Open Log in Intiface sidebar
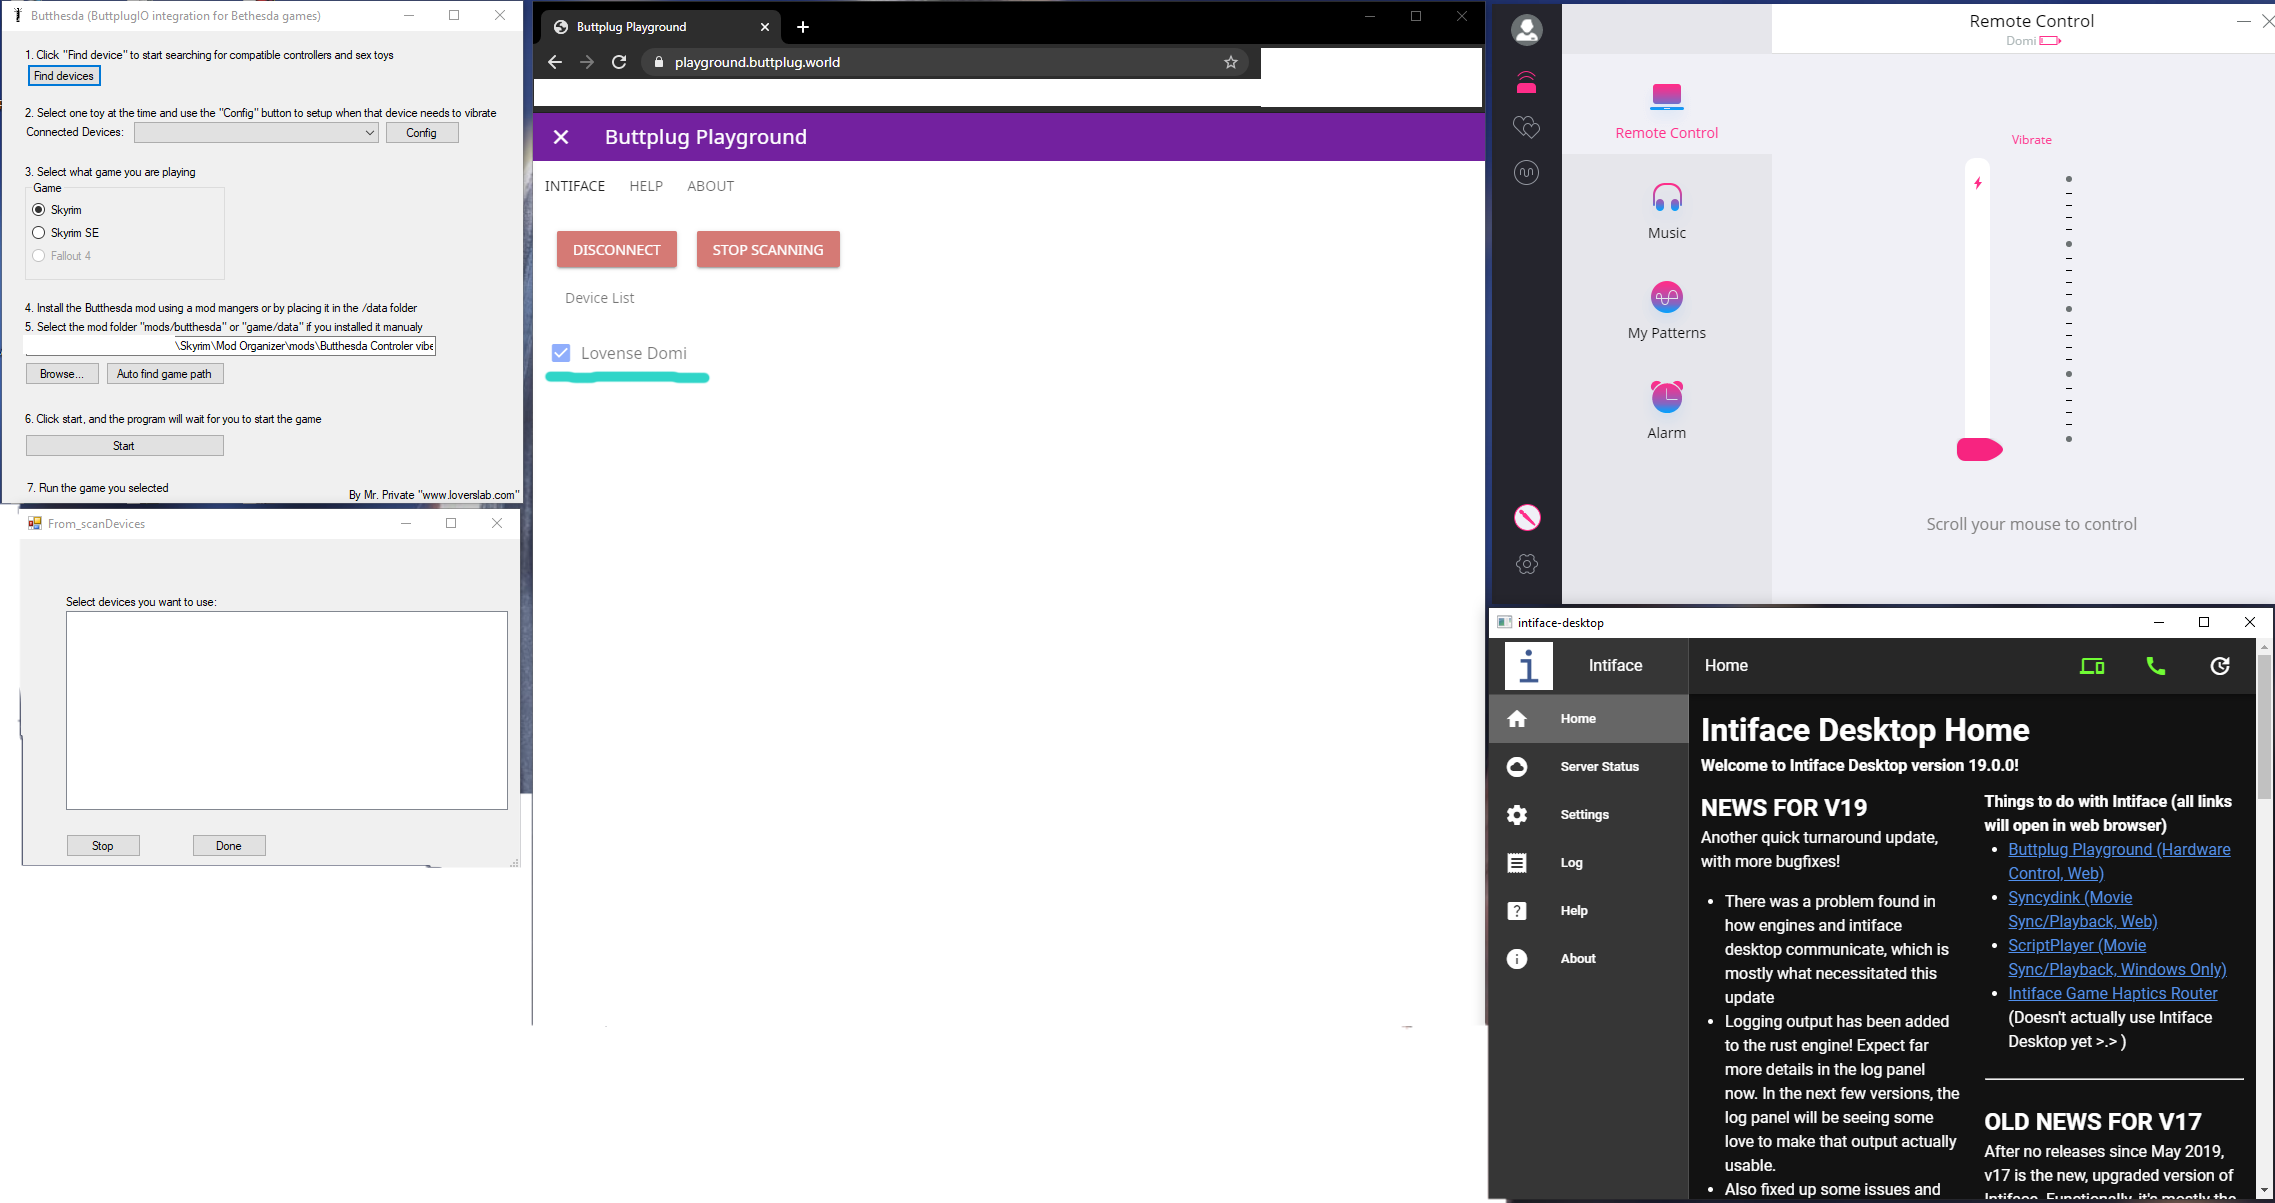This screenshot has height=1203, width=2275. coord(1588,863)
